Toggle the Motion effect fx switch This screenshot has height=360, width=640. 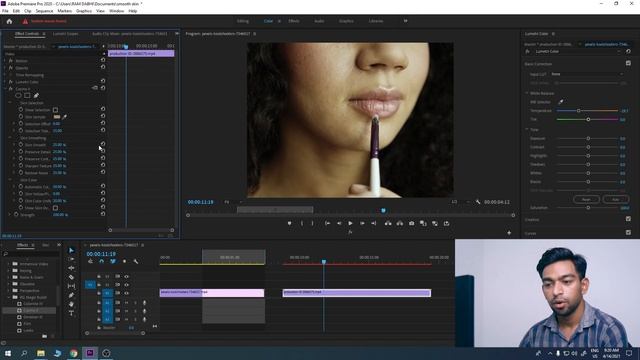pyautogui.click(x=11, y=61)
